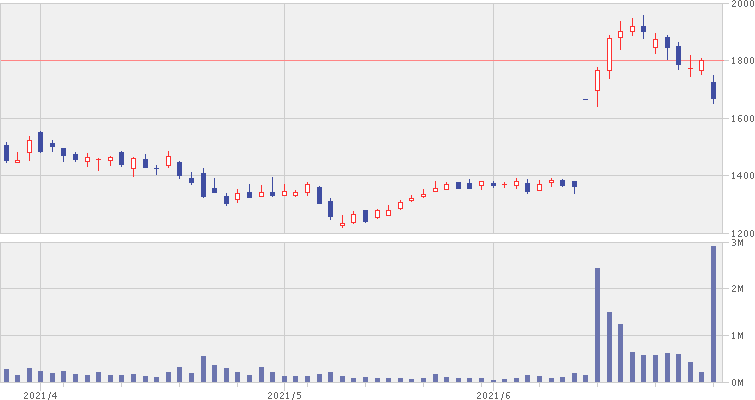Select the 1400 price axis label
This screenshot has width=755, height=400.
[741, 176]
